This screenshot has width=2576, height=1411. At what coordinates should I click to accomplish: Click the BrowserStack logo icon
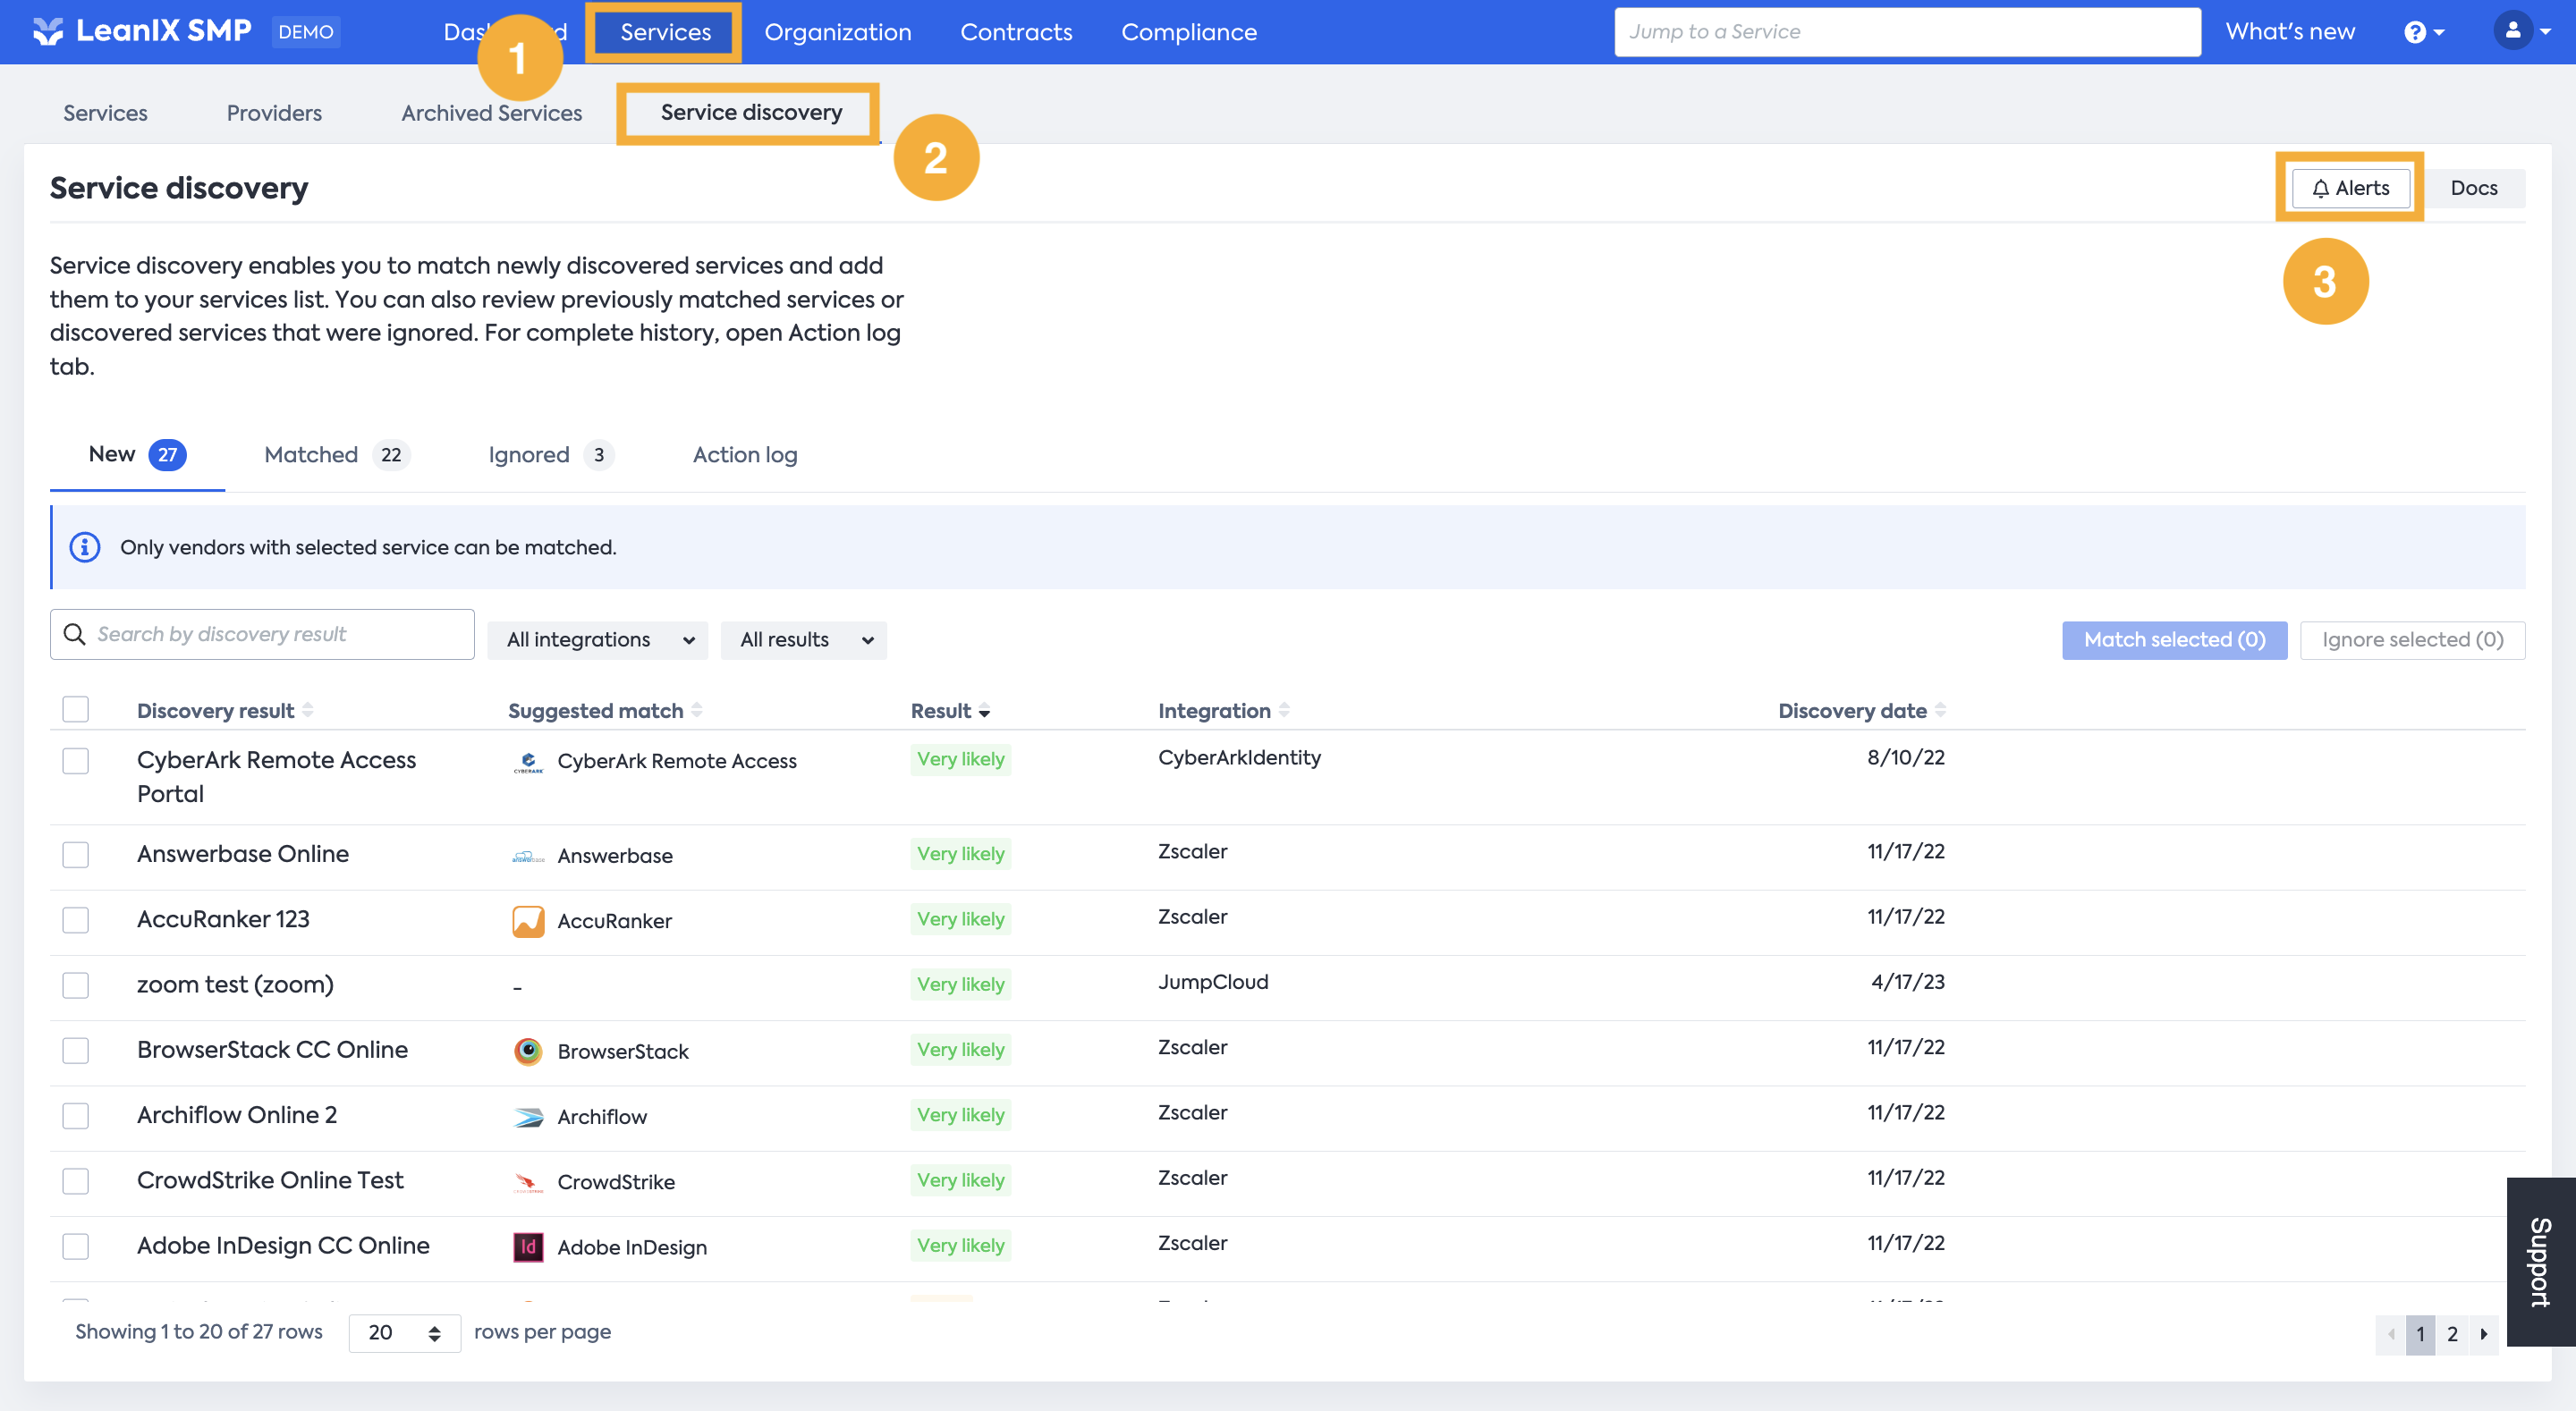[528, 1051]
